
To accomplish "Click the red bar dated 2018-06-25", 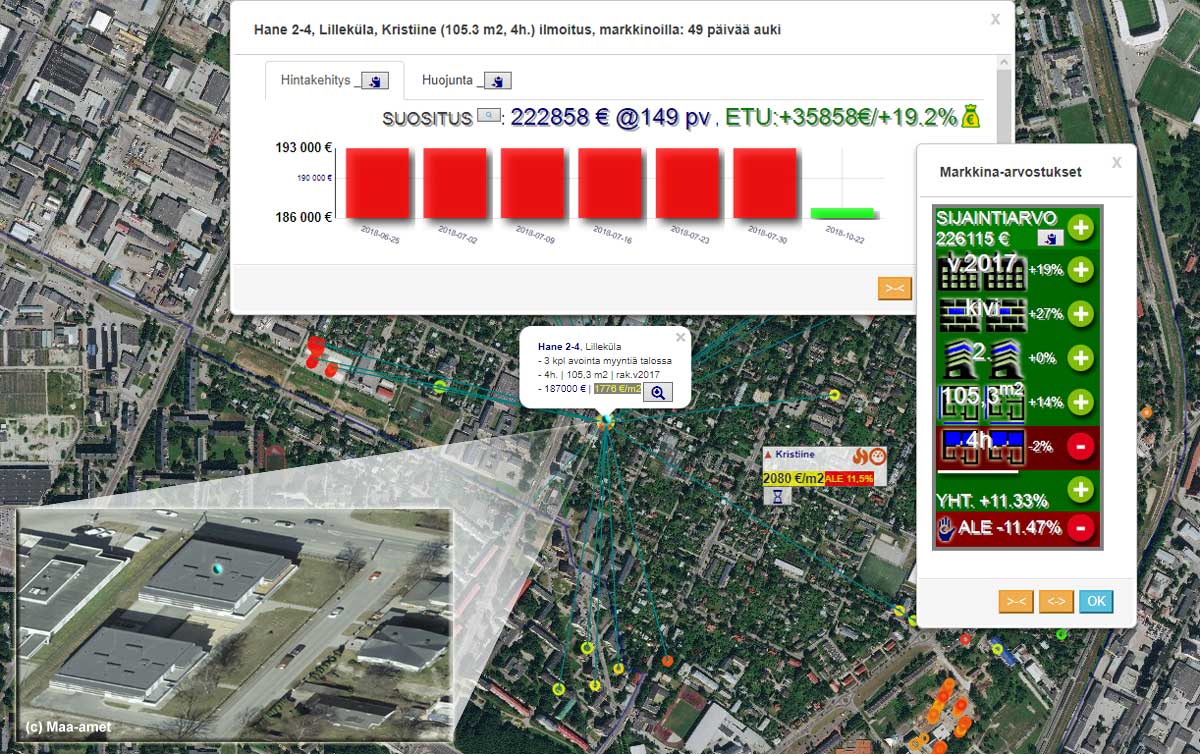I will (x=377, y=183).
